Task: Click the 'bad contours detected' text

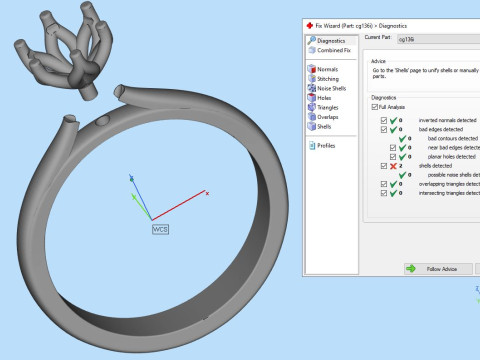Action: point(453,138)
